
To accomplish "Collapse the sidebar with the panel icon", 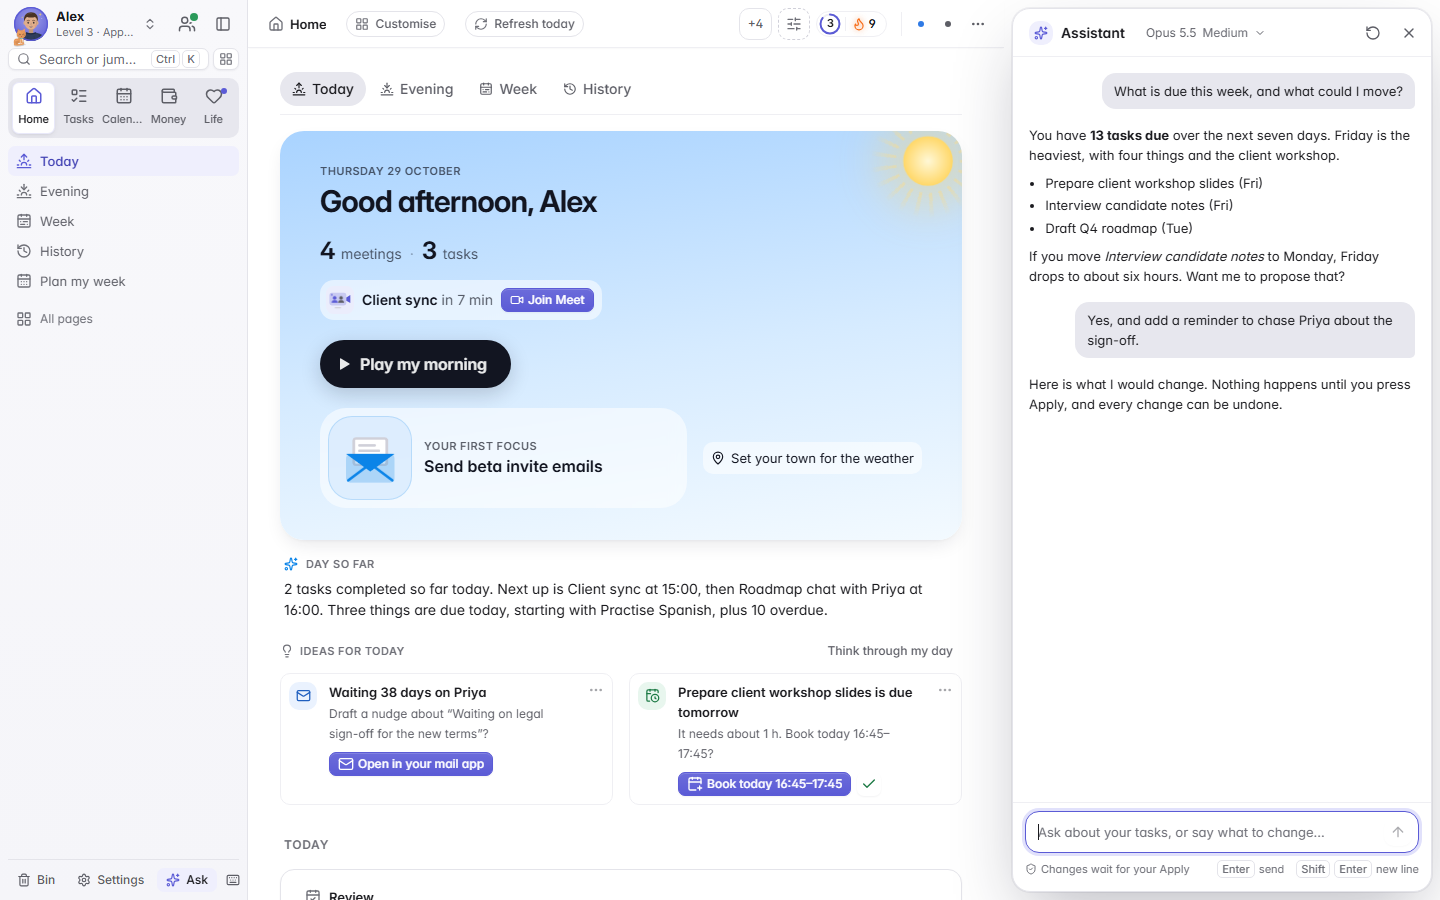I will (223, 24).
